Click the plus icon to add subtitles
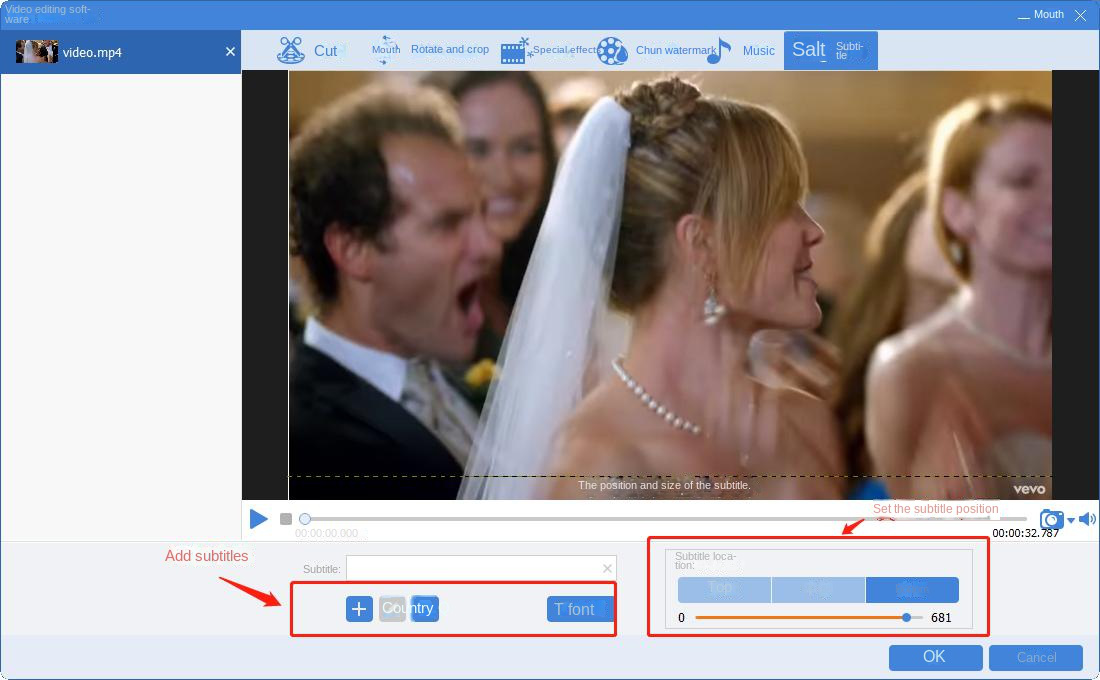This screenshot has height=680, width=1100. click(x=359, y=608)
